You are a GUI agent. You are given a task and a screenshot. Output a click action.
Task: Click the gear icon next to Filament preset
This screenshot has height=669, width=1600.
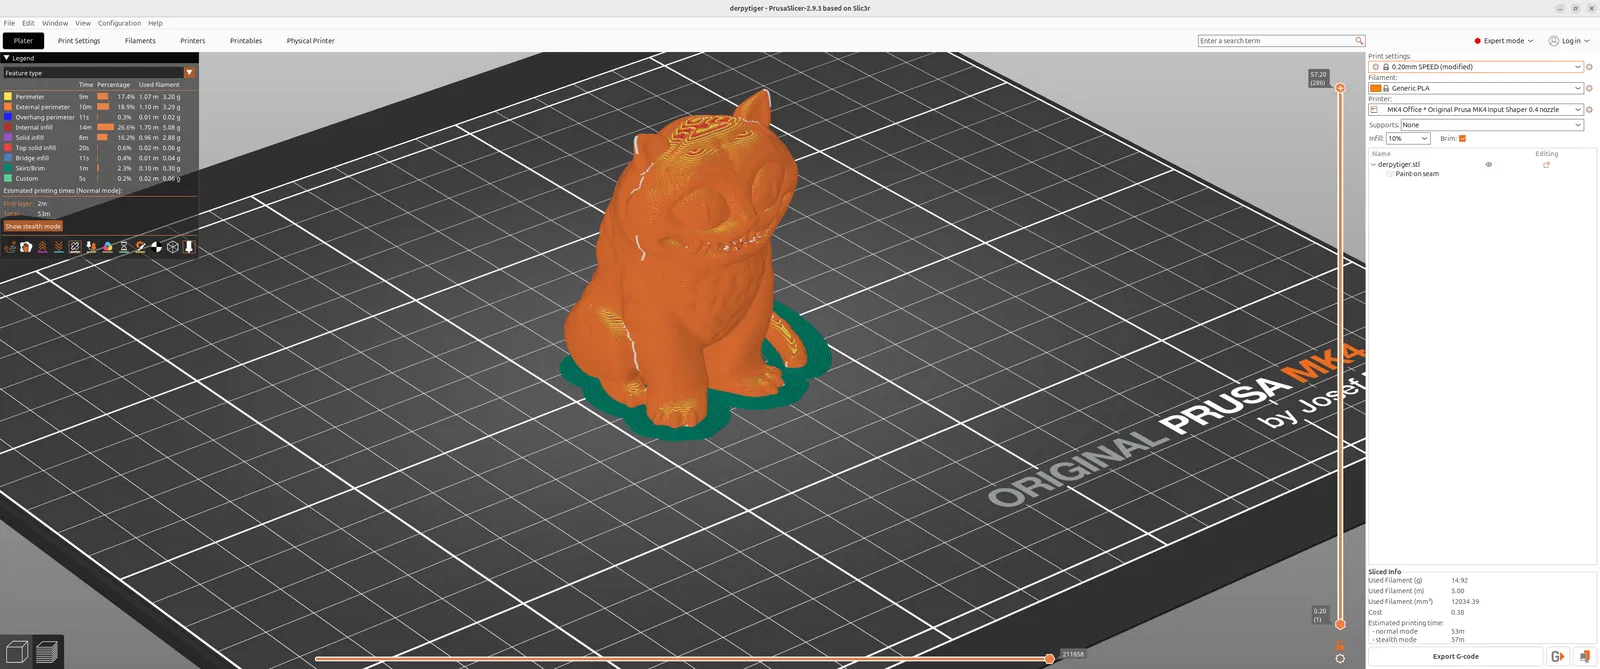(x=1589, y=88)
